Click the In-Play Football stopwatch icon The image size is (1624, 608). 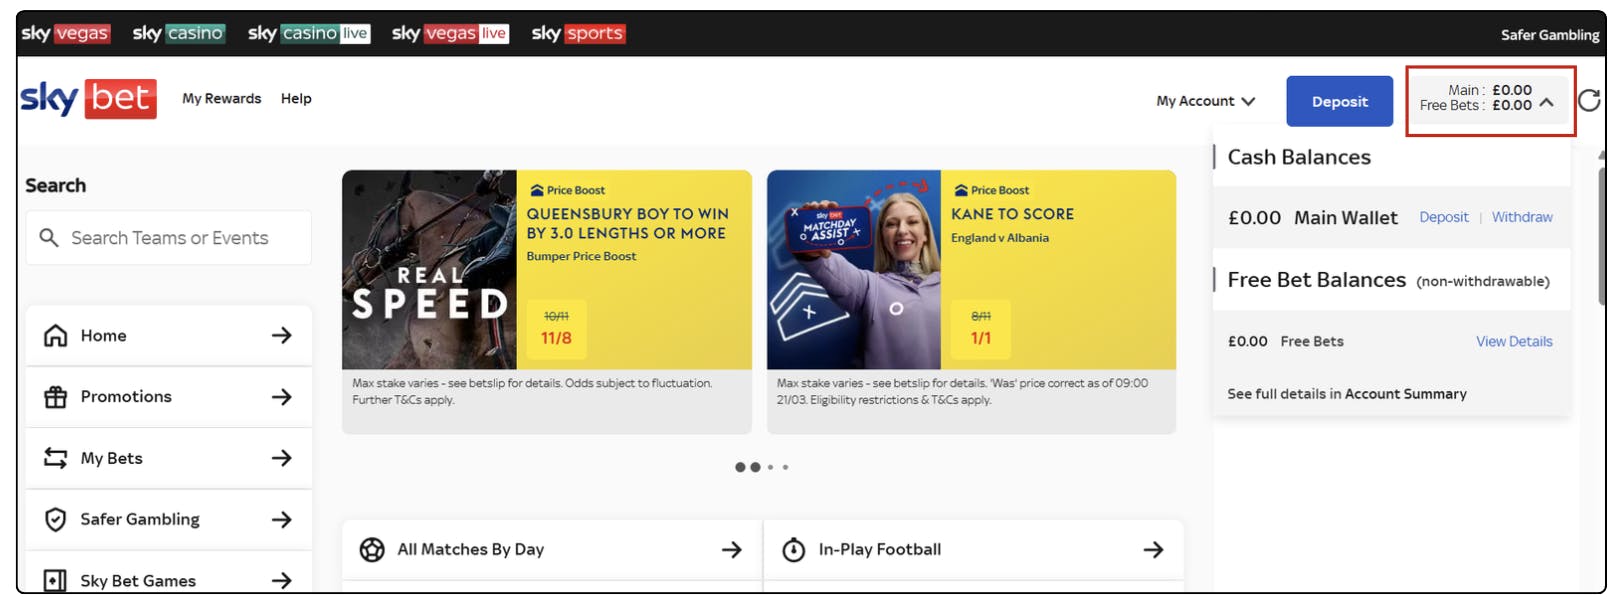click(794, 549)
